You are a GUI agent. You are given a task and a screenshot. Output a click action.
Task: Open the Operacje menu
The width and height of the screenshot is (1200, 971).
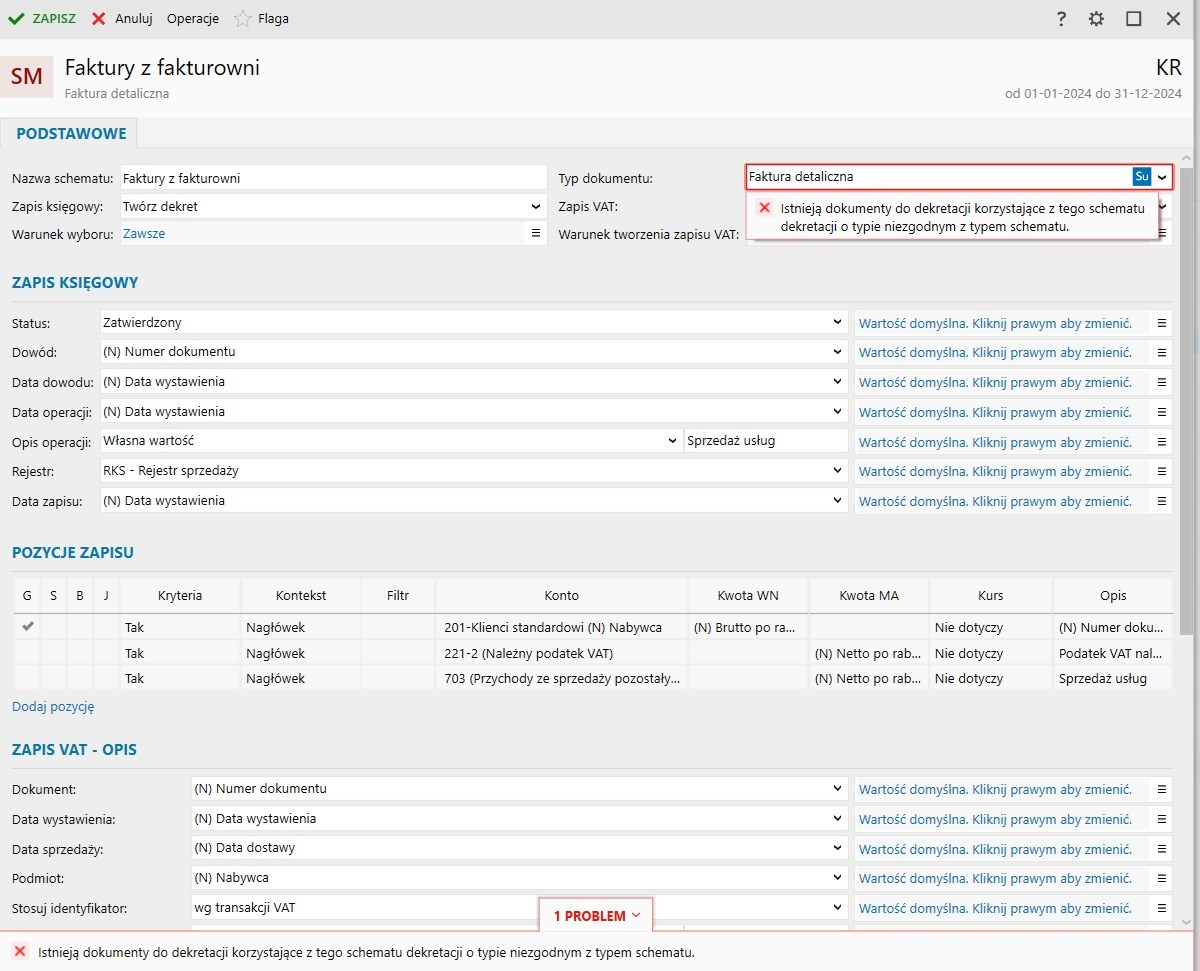(x=192, y=19)
